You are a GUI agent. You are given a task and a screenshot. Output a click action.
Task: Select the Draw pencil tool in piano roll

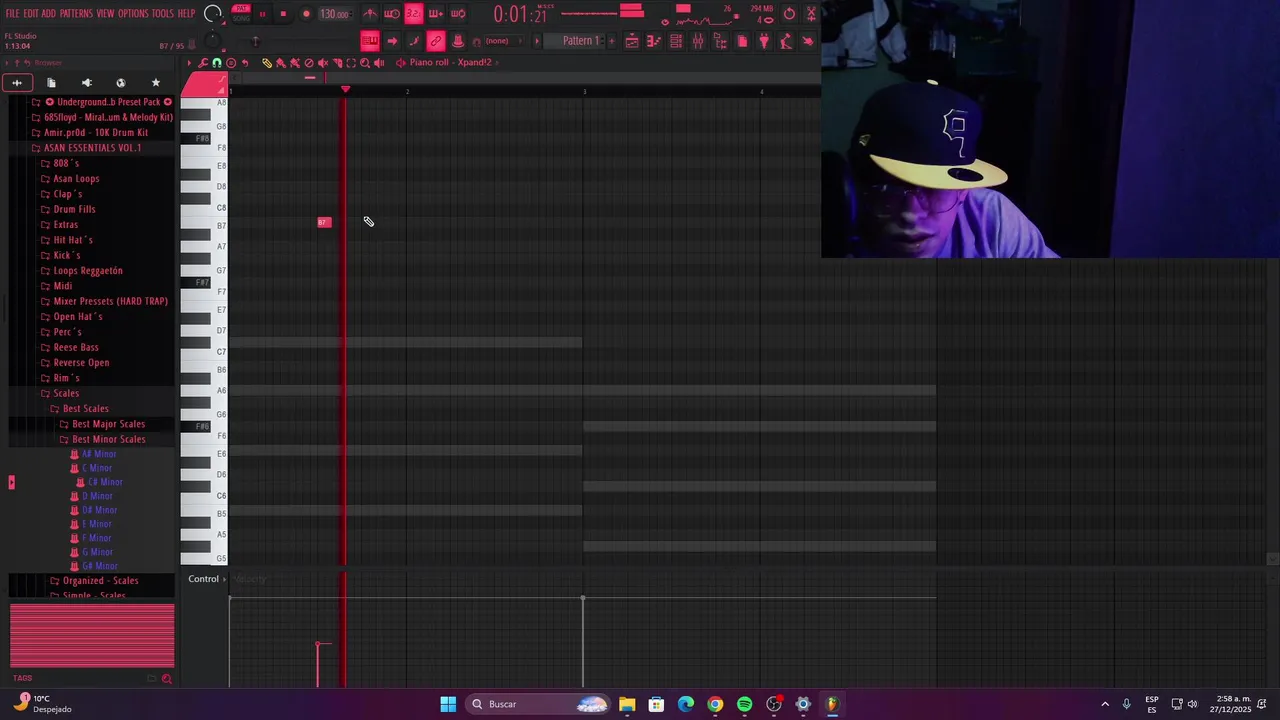tap(267, 63)
